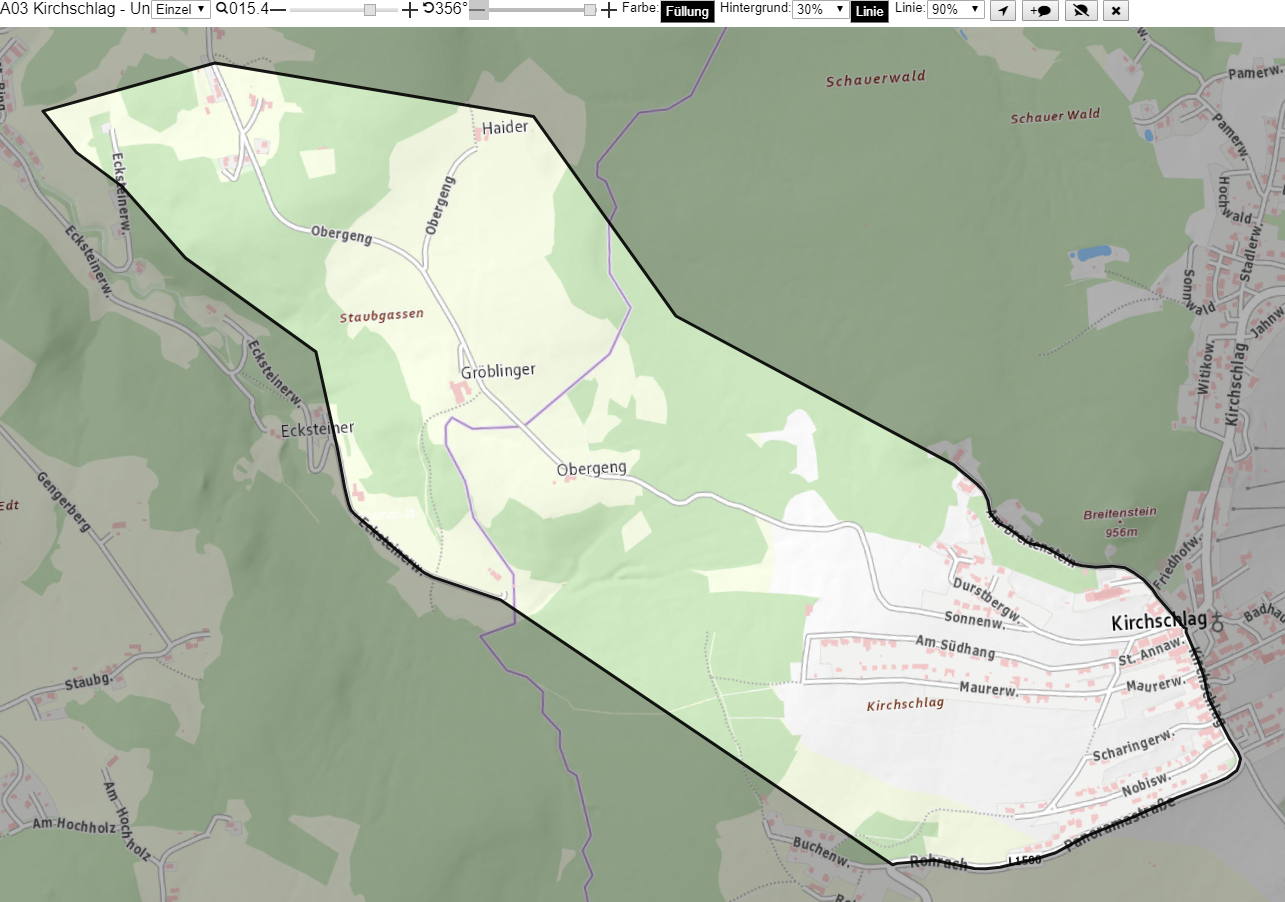The image size is (1285, 902).
Task: Click the black Linie color button
Action: click(870, 12)
